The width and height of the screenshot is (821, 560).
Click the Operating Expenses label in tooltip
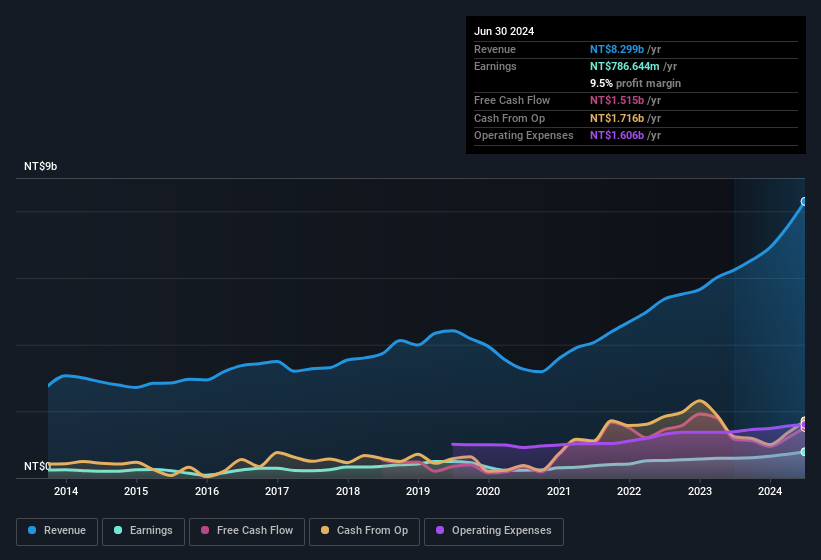tap(524, 136)
